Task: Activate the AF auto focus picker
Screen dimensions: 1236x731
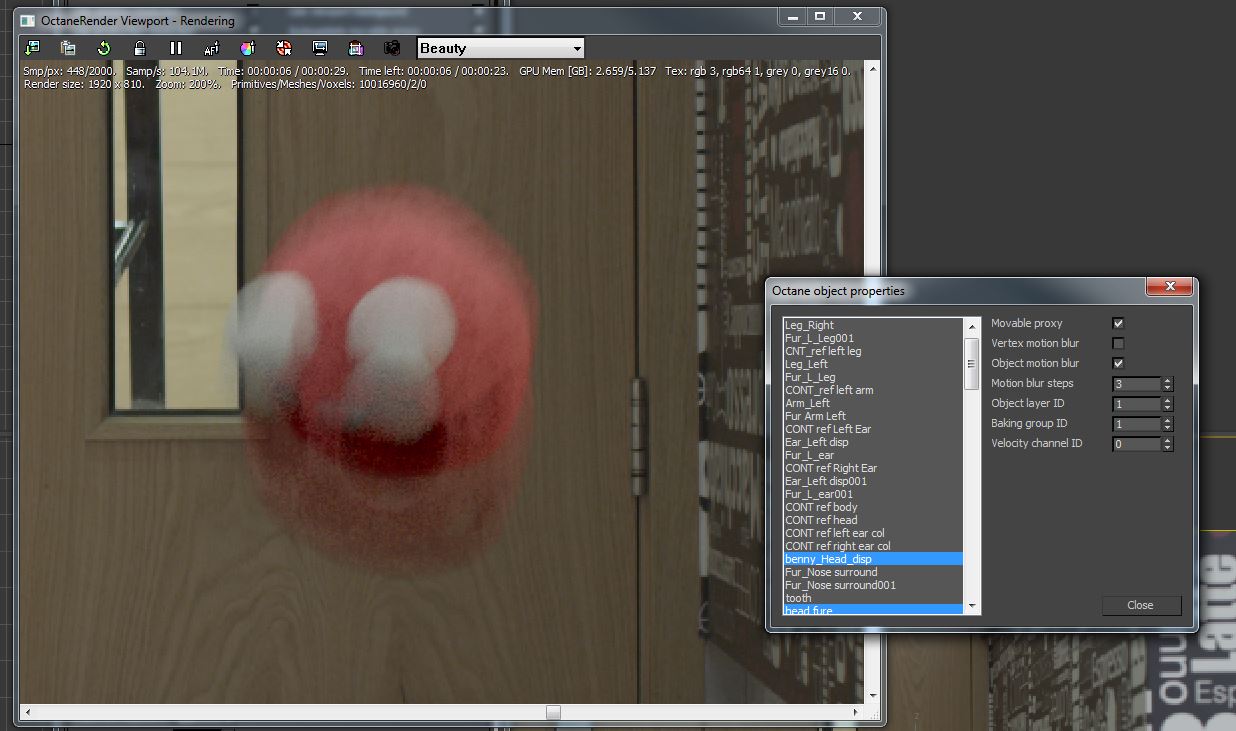Action: click(212, 48)
